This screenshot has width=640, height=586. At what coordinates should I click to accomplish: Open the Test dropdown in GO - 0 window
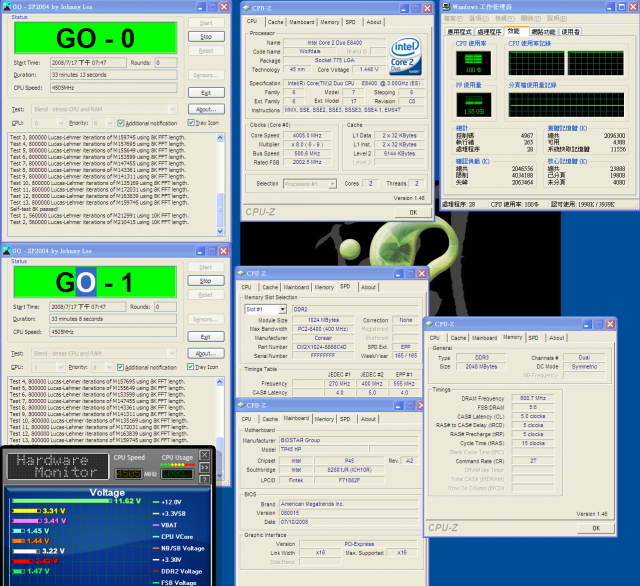pyautogui.click(x=172, y=109)
